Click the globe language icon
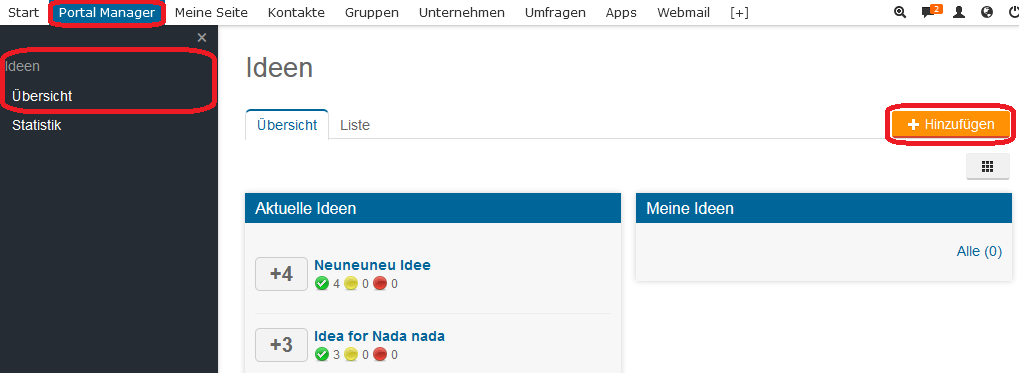The width and height of the screenshot is (1019, 373). point(987,12)
